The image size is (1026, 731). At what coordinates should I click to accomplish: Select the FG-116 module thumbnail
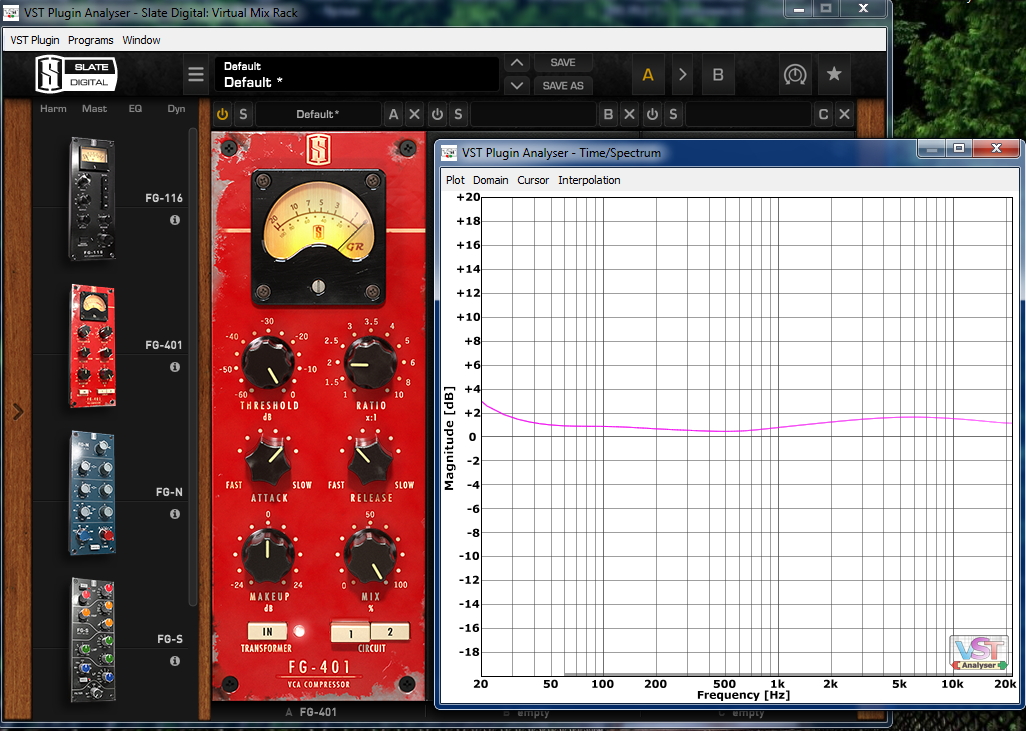(x=92, y=198)
